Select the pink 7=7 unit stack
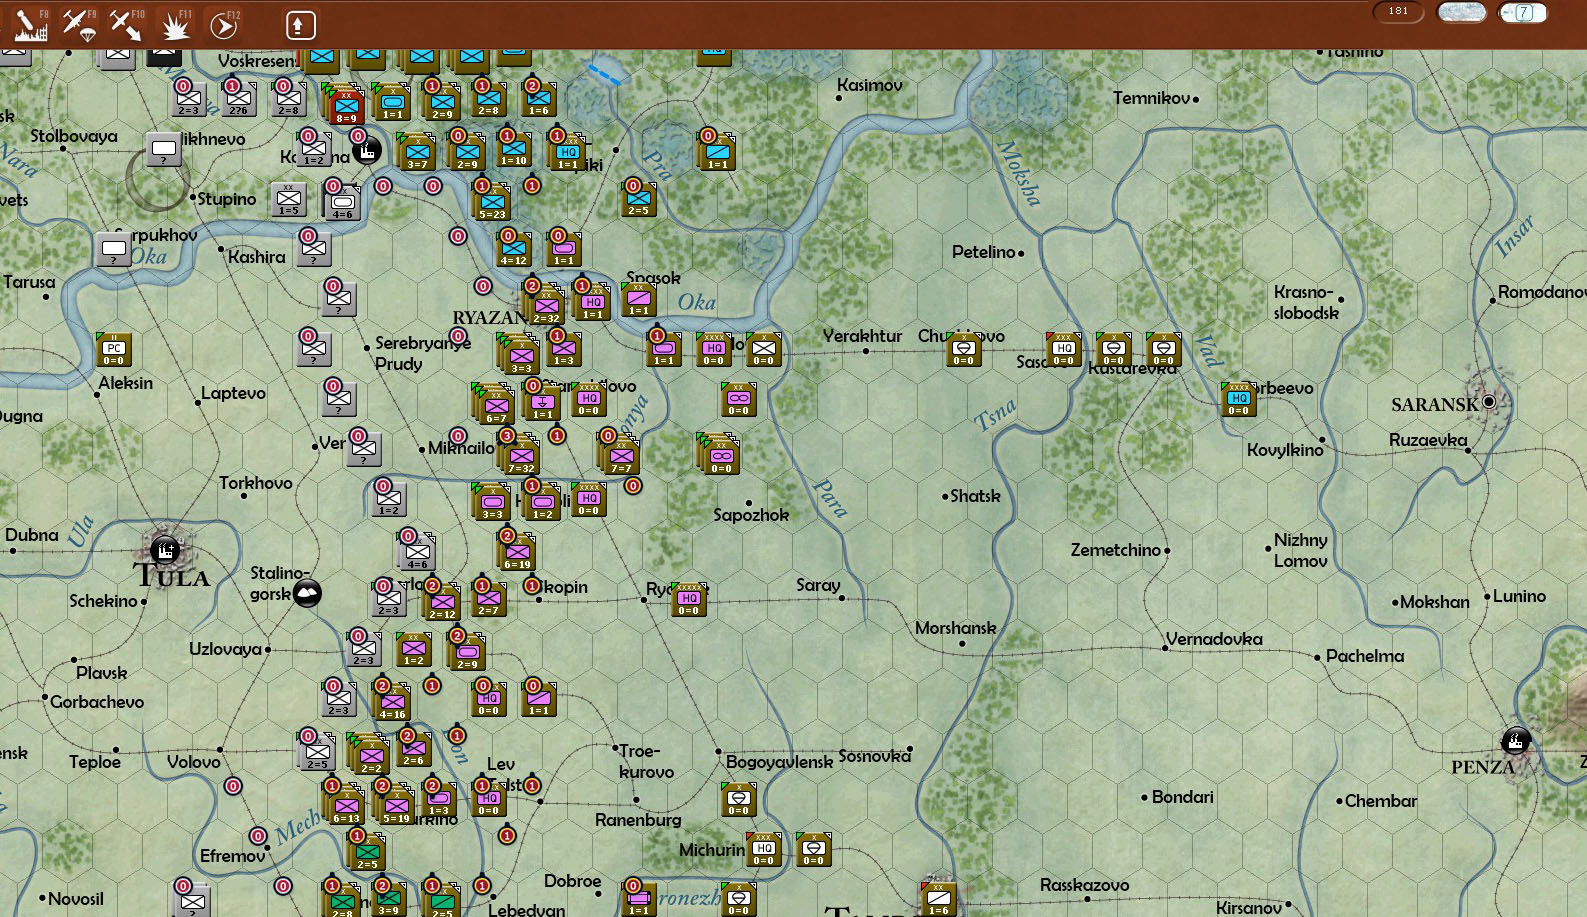 [x=620, y=455]
